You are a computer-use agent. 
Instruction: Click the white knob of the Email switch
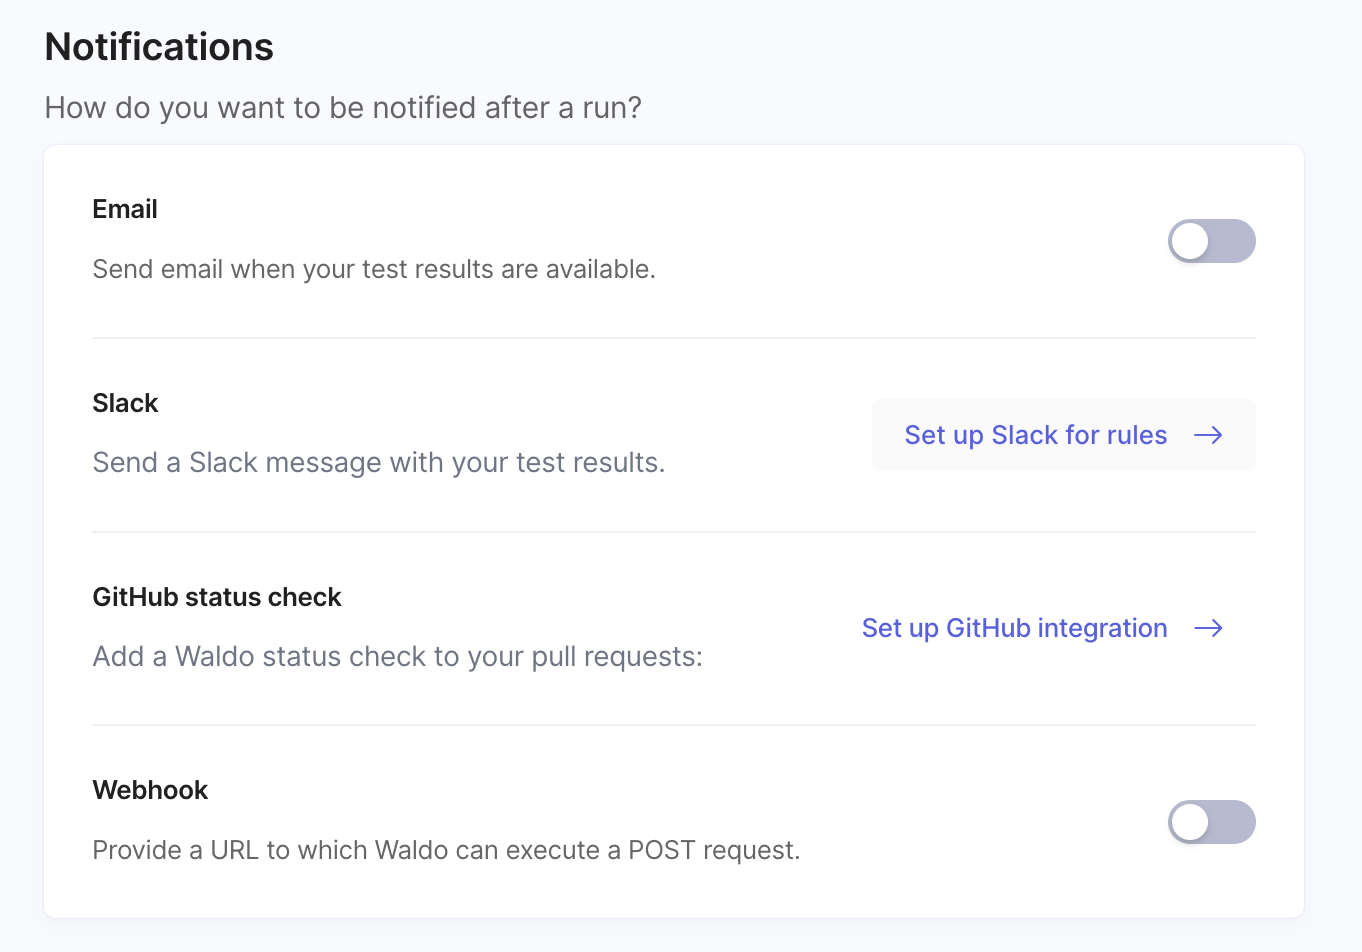tap(1190, 241)
